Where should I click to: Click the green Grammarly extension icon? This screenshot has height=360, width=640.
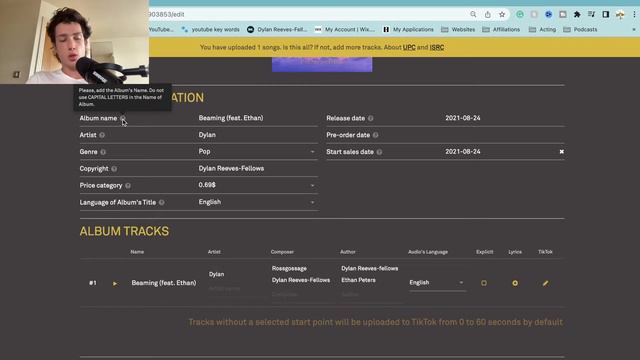[520, 14]
